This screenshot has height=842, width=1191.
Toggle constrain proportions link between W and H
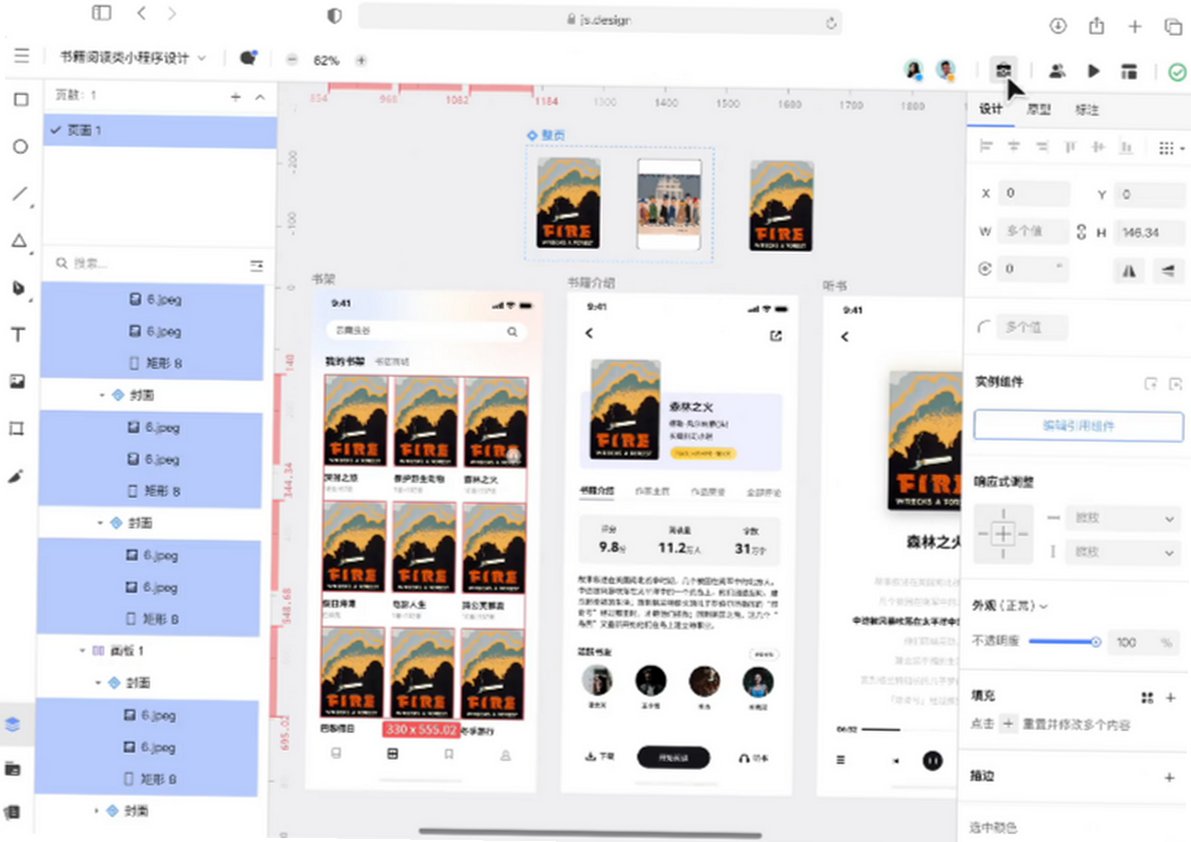(x=1081, y=232)
